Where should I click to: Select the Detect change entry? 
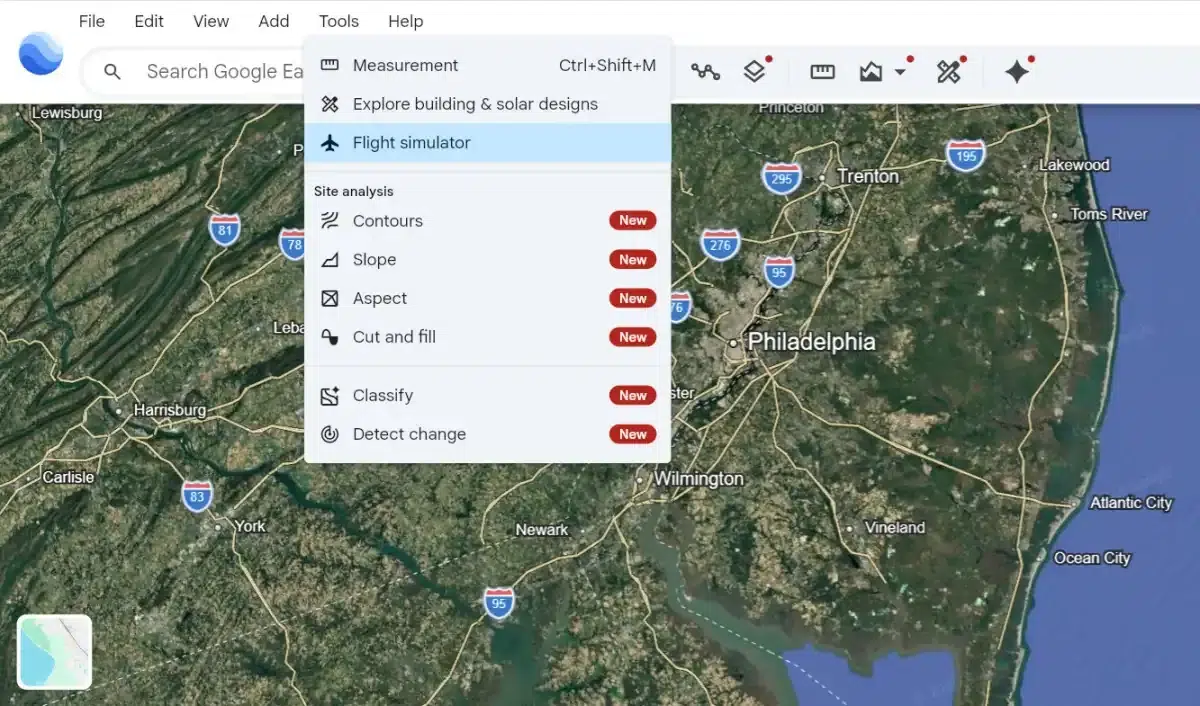coord(488,435)
